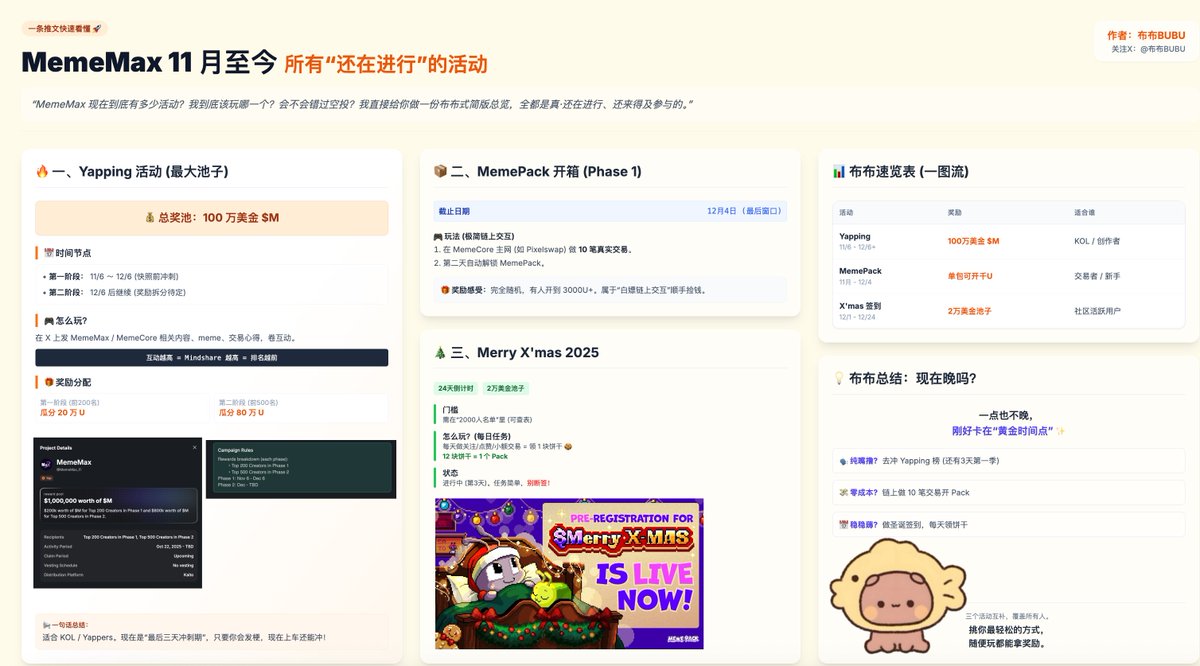Click the fire emoji beside 'Yapping 活动'
The image size is (1200, 666).
[x=42, y=172]
